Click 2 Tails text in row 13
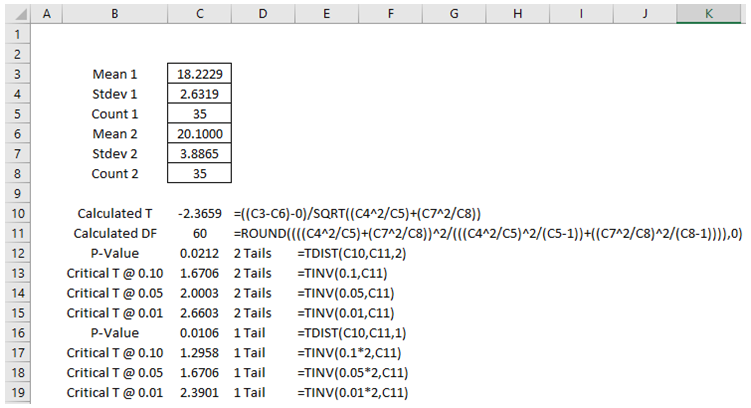The width and height of the screenshot is (751, 408). pos(252,273)
